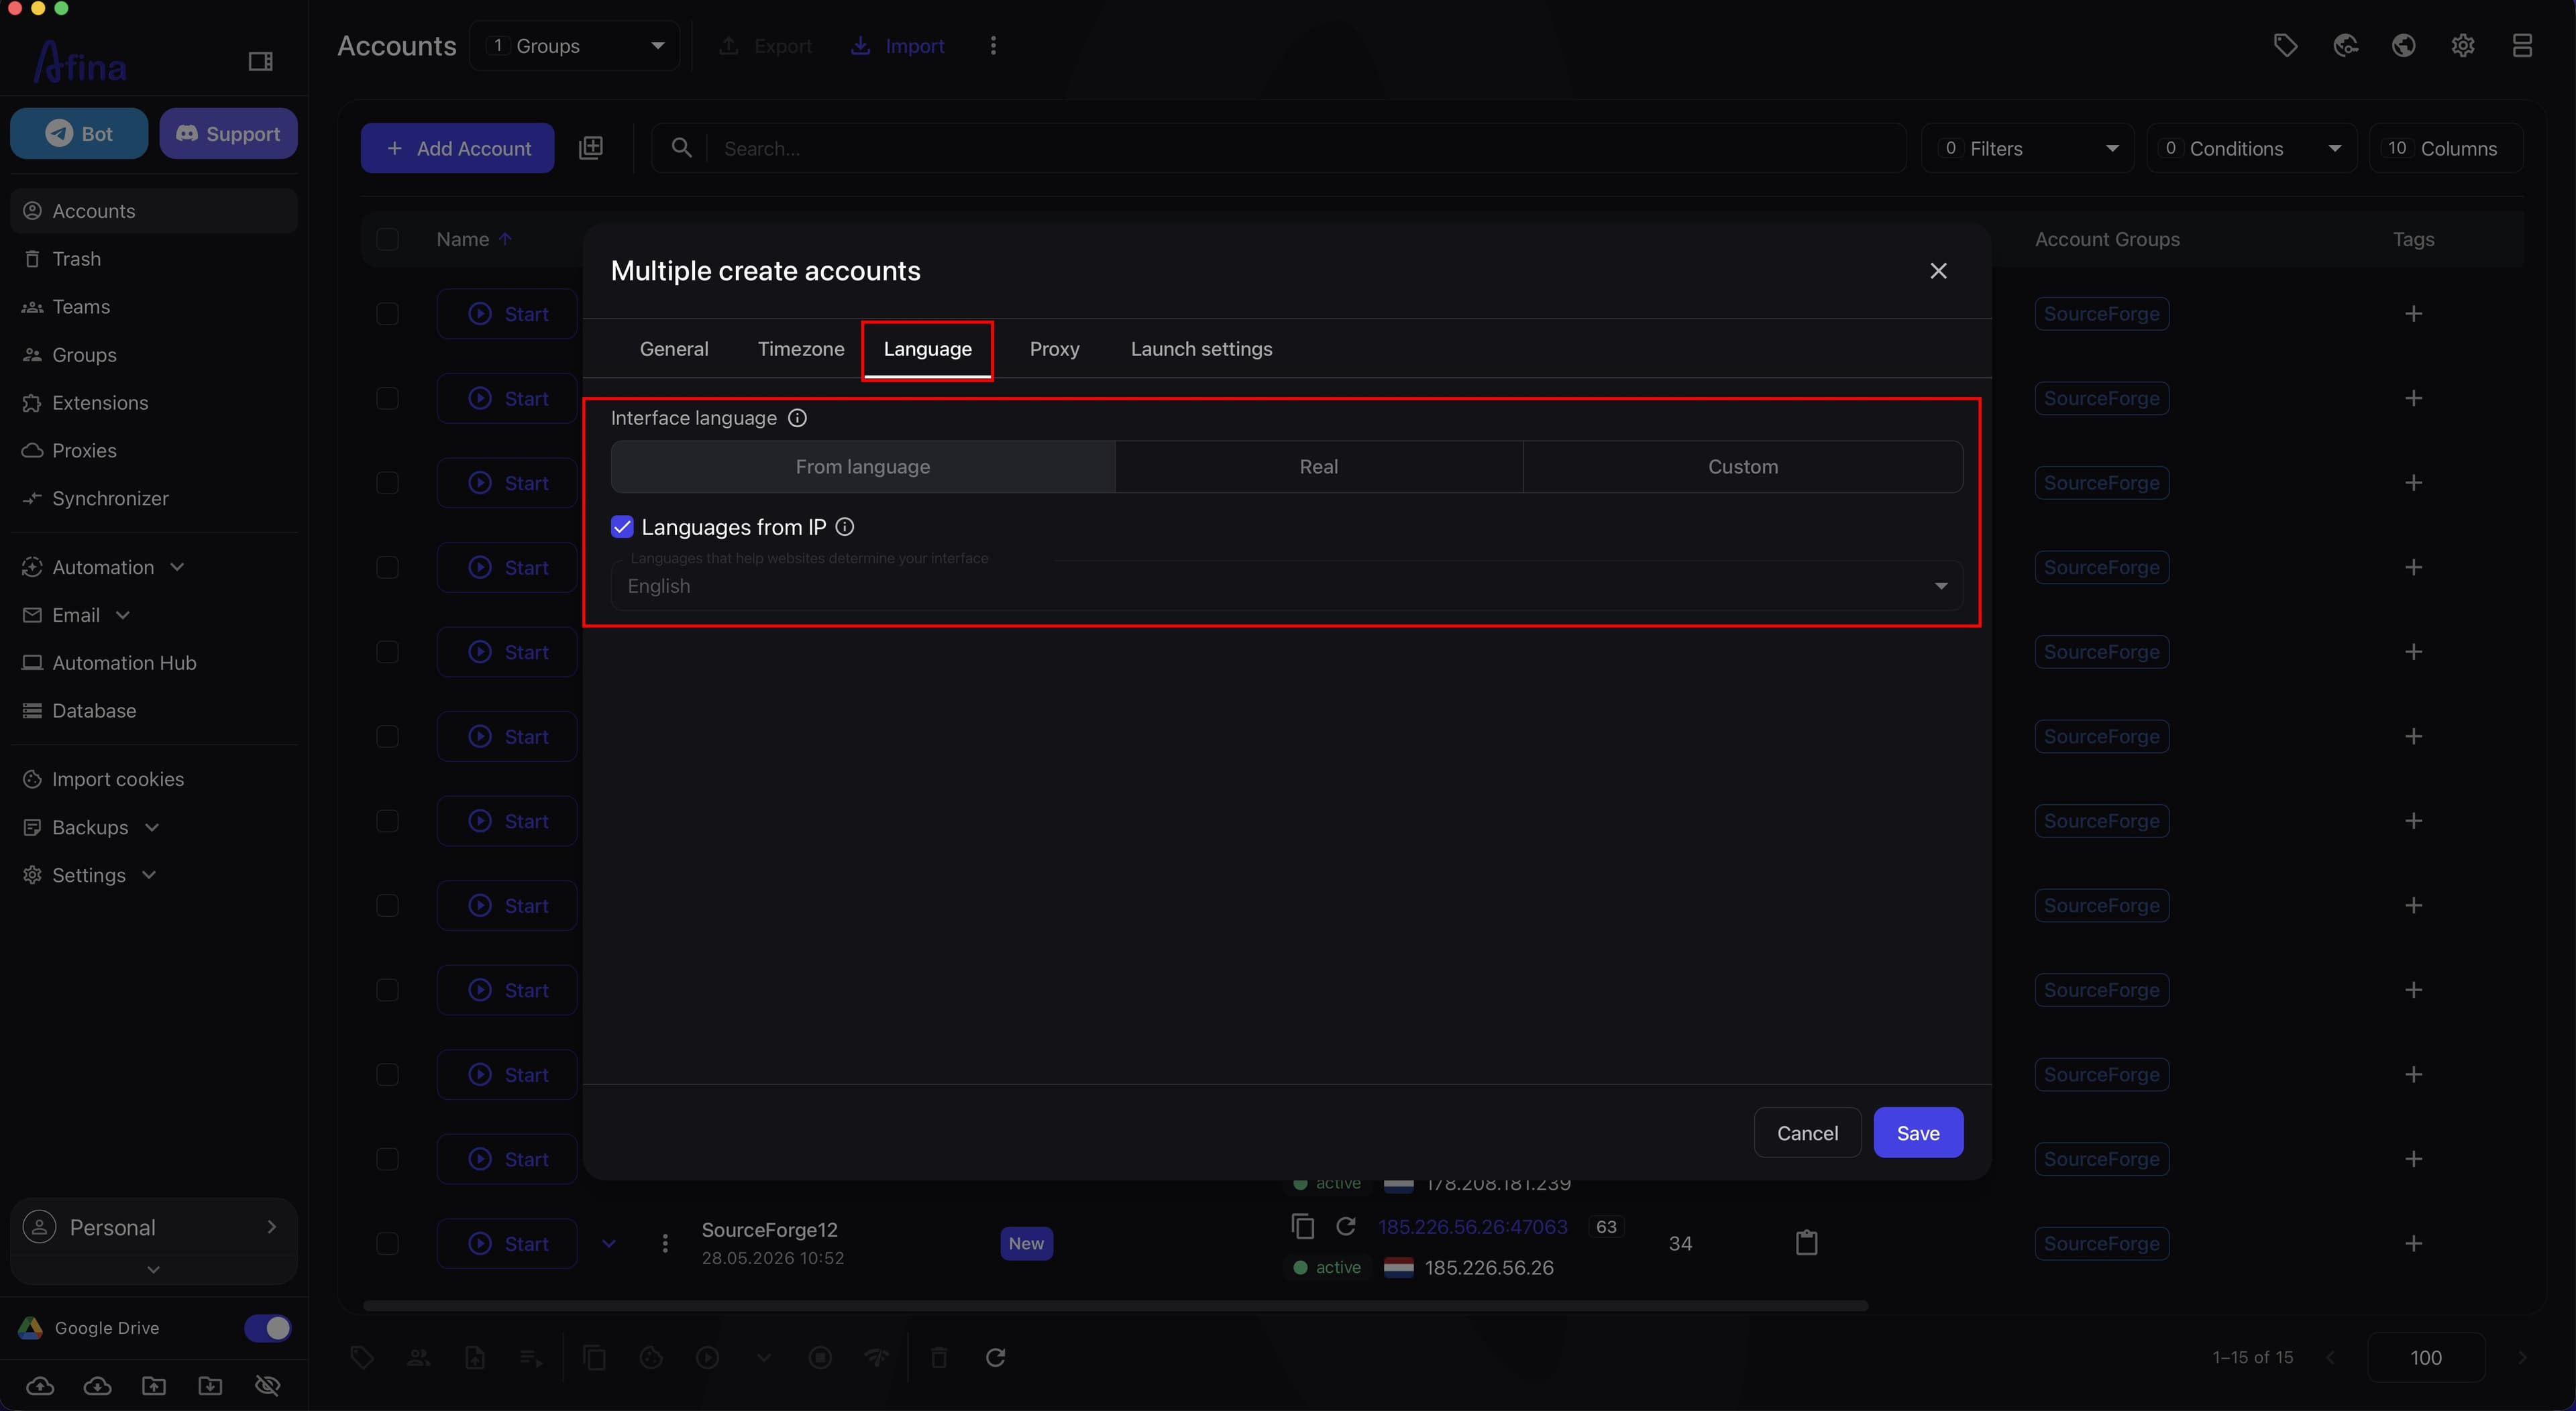Open the Columns selector
Screen dimensions: 2576x1411
(2445, 148)
